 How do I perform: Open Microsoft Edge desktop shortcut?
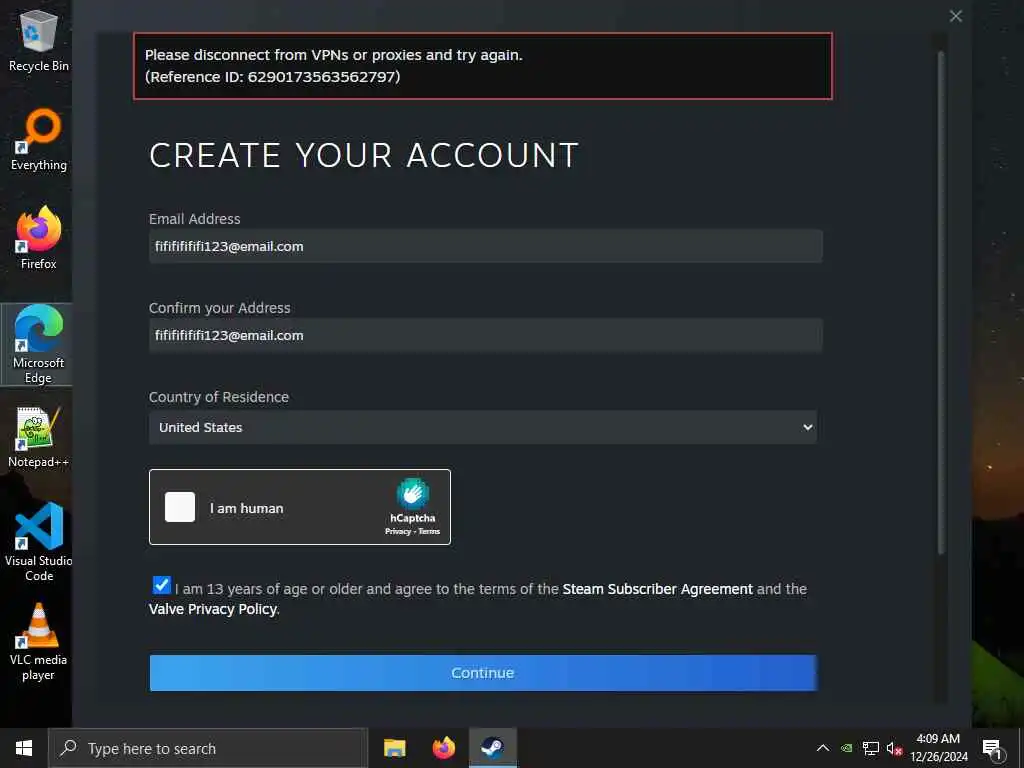tap(38, 344)
